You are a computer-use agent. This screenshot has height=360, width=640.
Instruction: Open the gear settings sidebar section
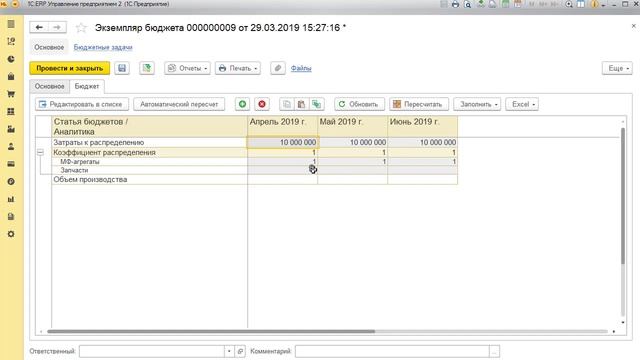pyautogui.click(x=11, y=234)
